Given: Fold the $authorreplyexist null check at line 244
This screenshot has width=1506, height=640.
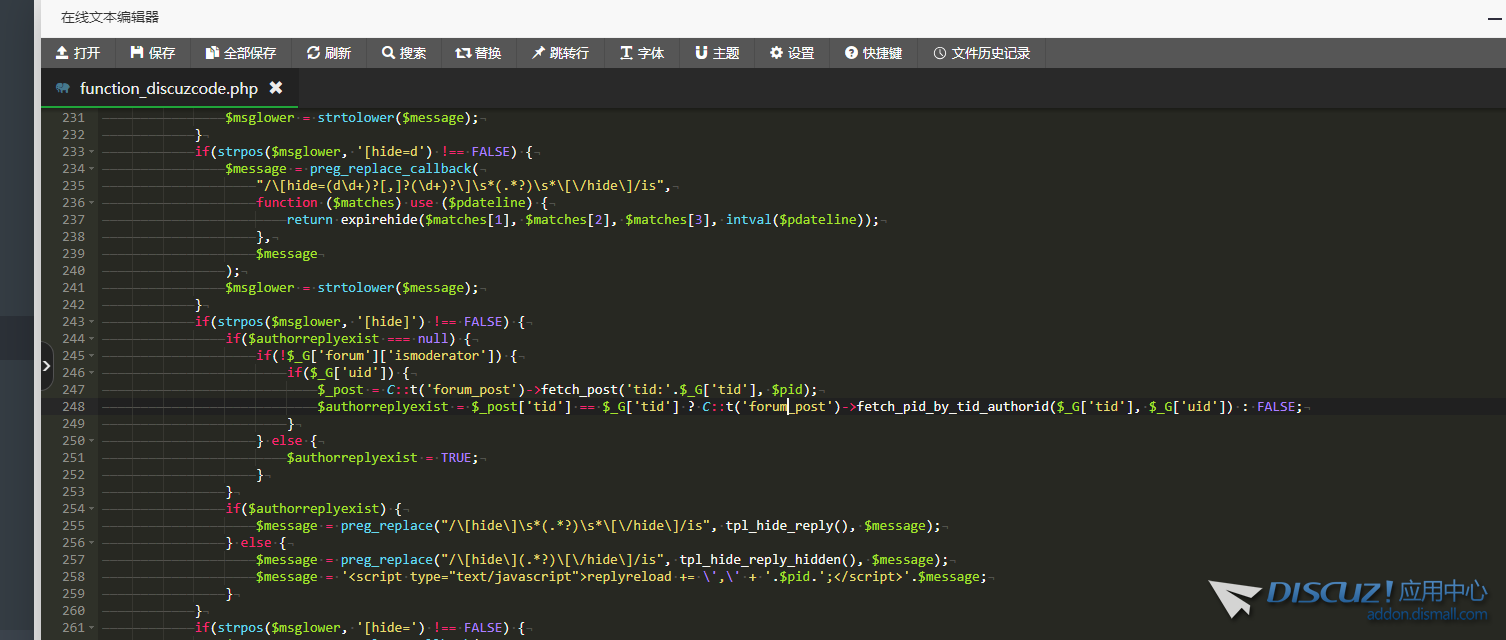Looking at the screenshot, I should [92, 339].
